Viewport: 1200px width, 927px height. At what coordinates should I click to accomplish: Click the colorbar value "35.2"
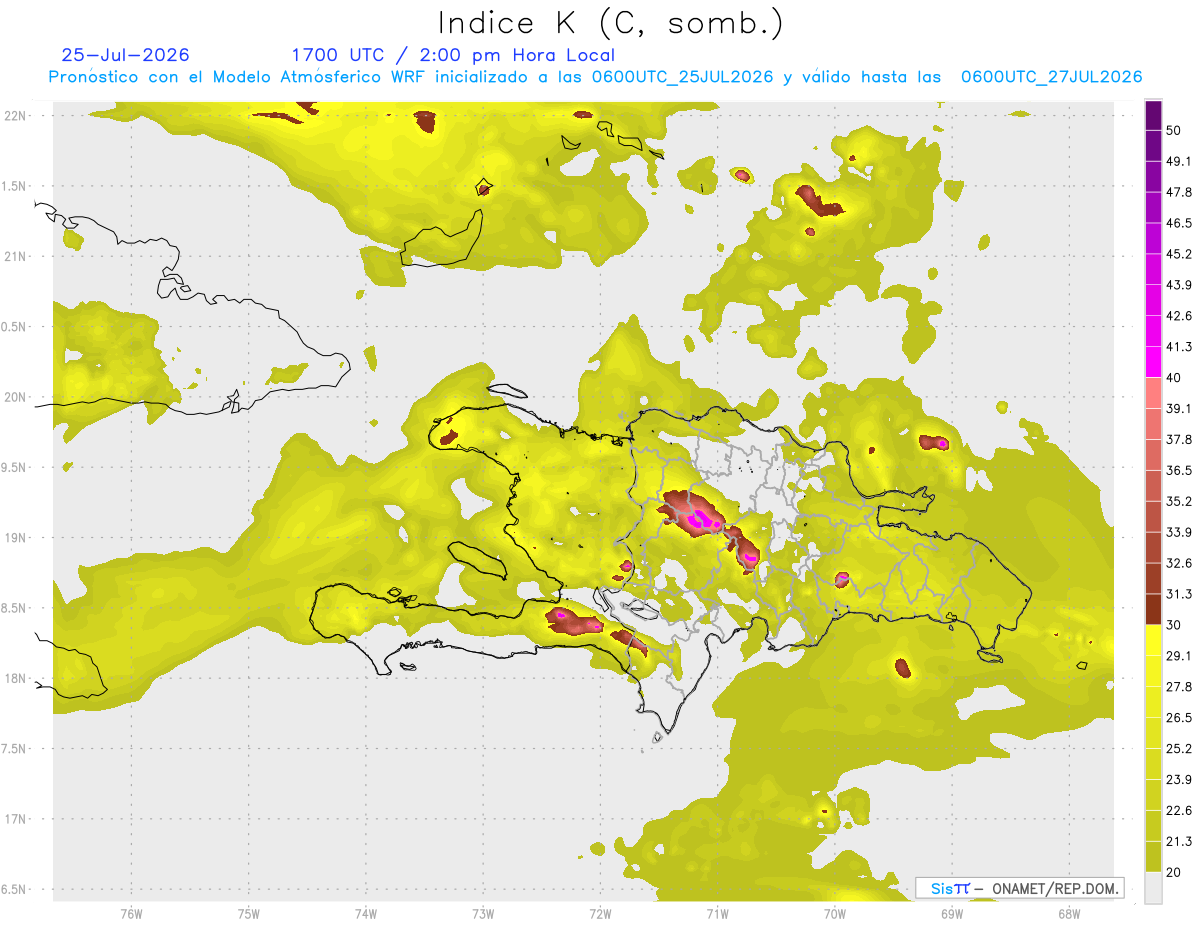point(1178,501)
